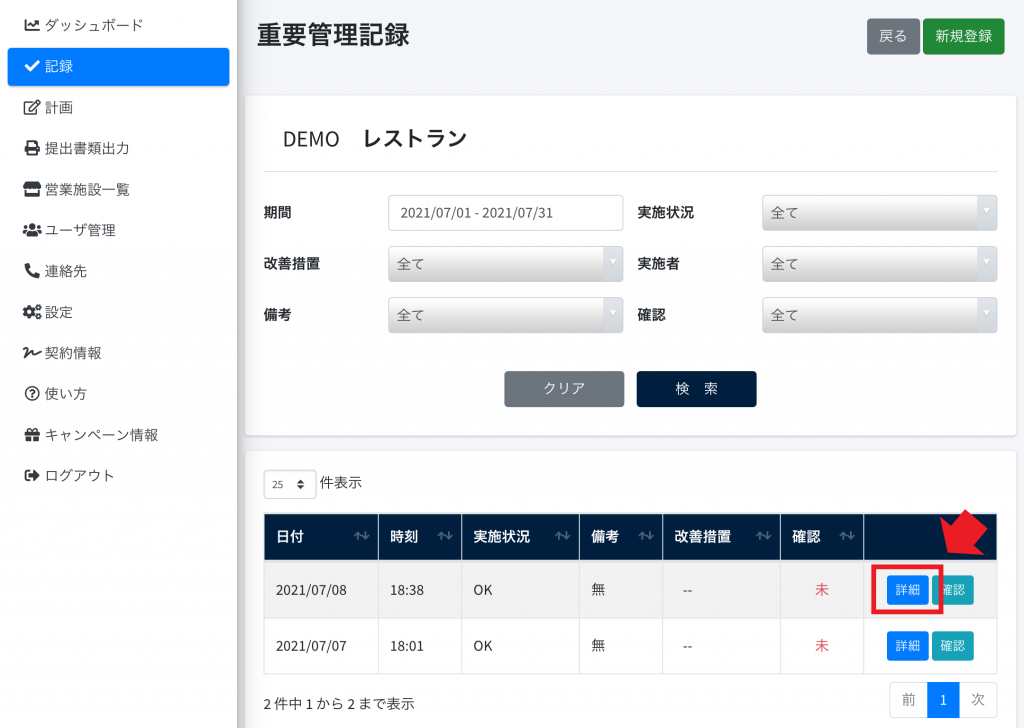Open the 計画 menu item
Screen dimensions: 1024x728
(x=59, y=107)
